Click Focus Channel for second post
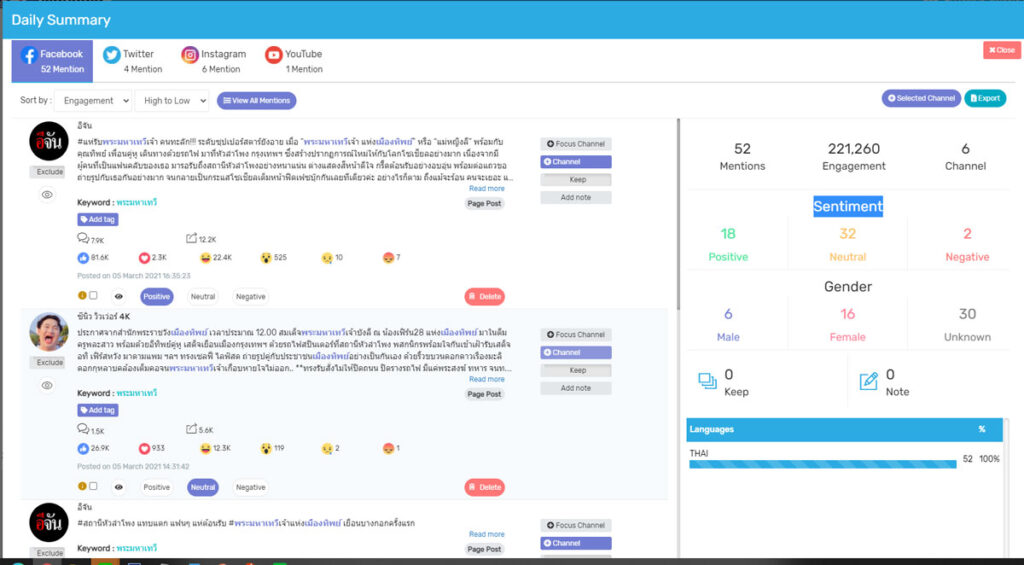Viewport: 1024px width, 565px height. tap(576, 334)
